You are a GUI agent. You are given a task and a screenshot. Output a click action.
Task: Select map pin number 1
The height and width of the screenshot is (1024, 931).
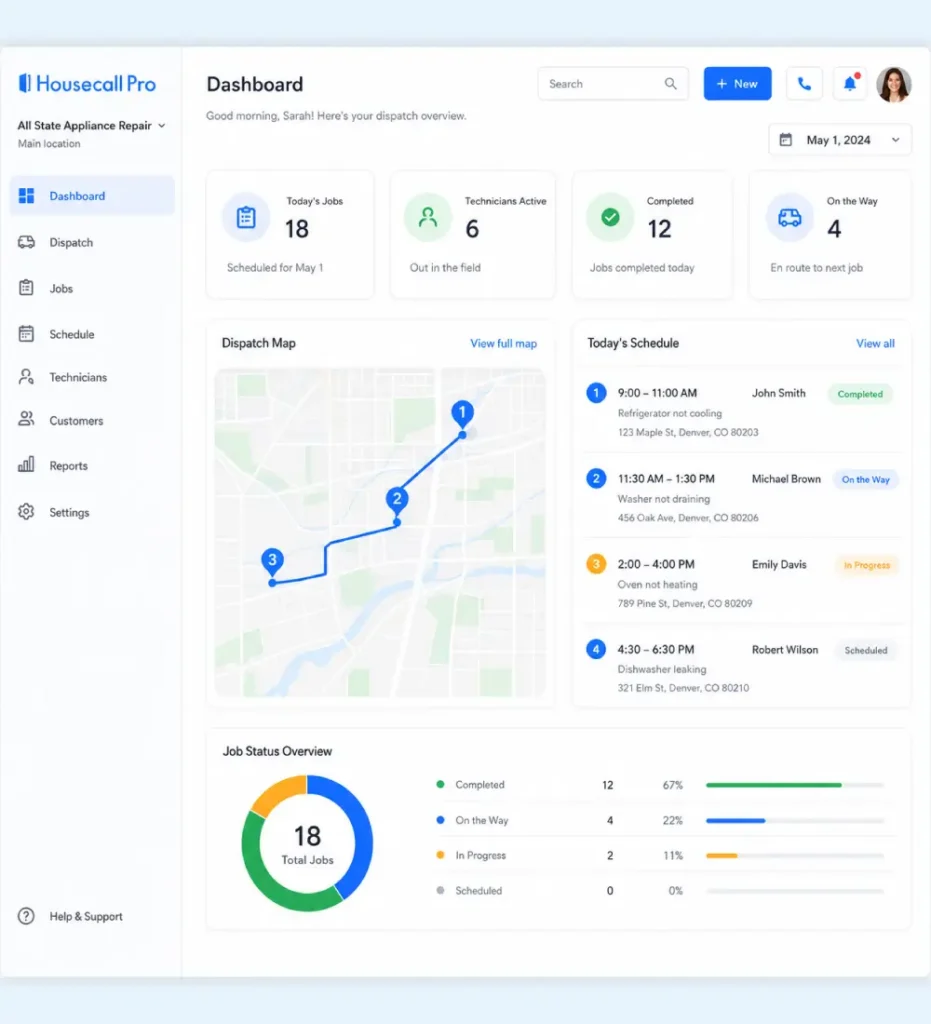[462, 413]
